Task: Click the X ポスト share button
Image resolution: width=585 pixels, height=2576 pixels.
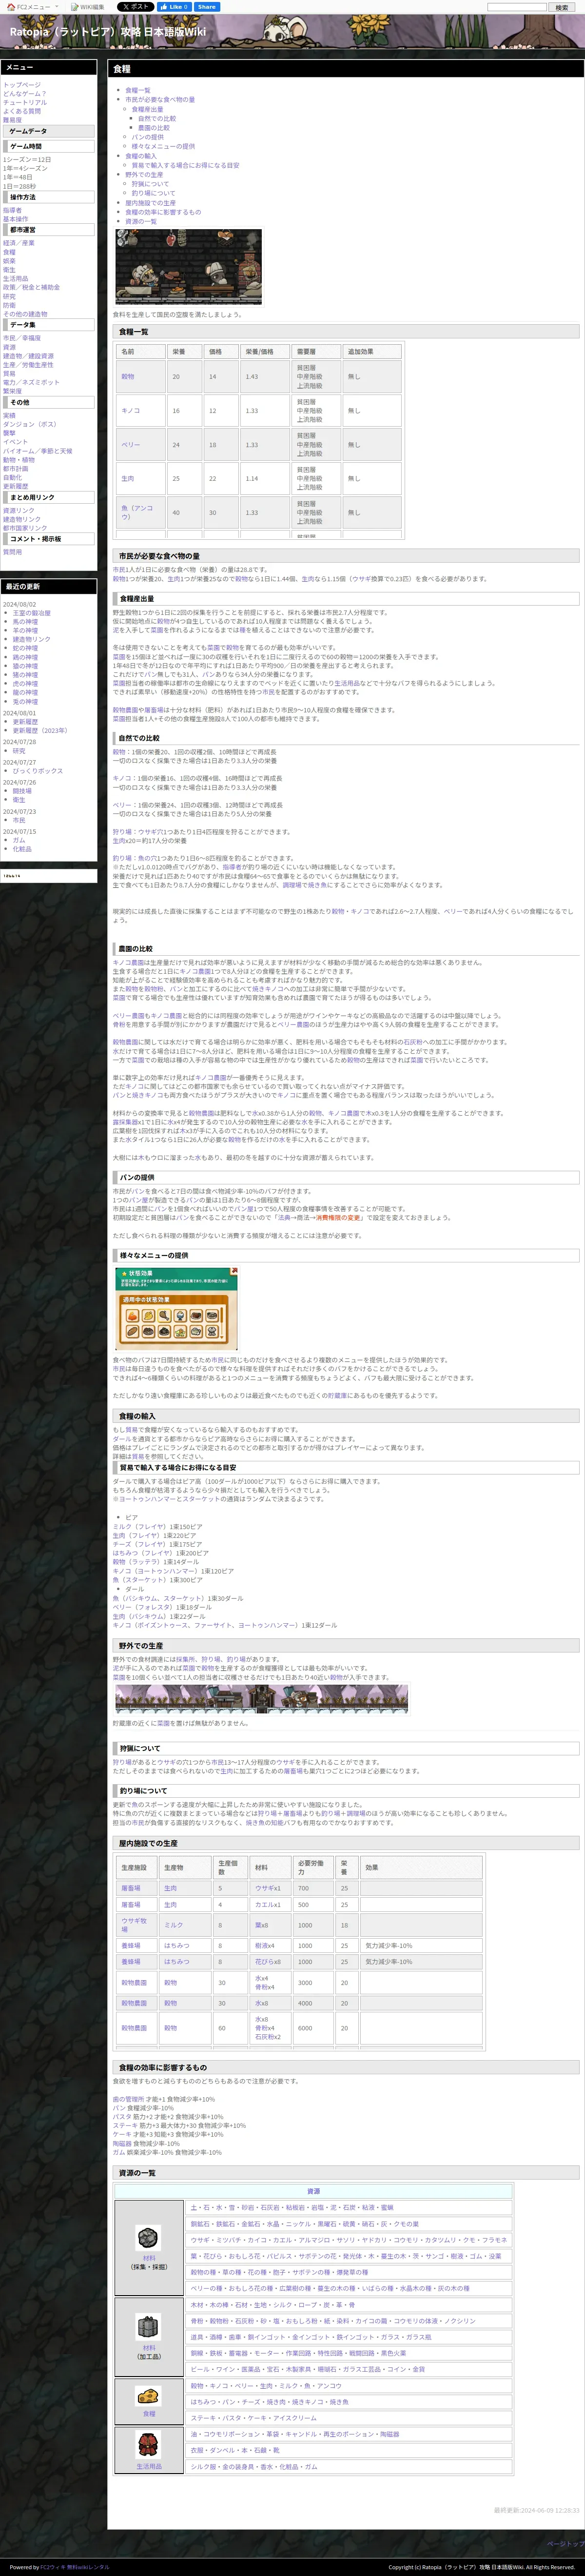Action: 136,7
